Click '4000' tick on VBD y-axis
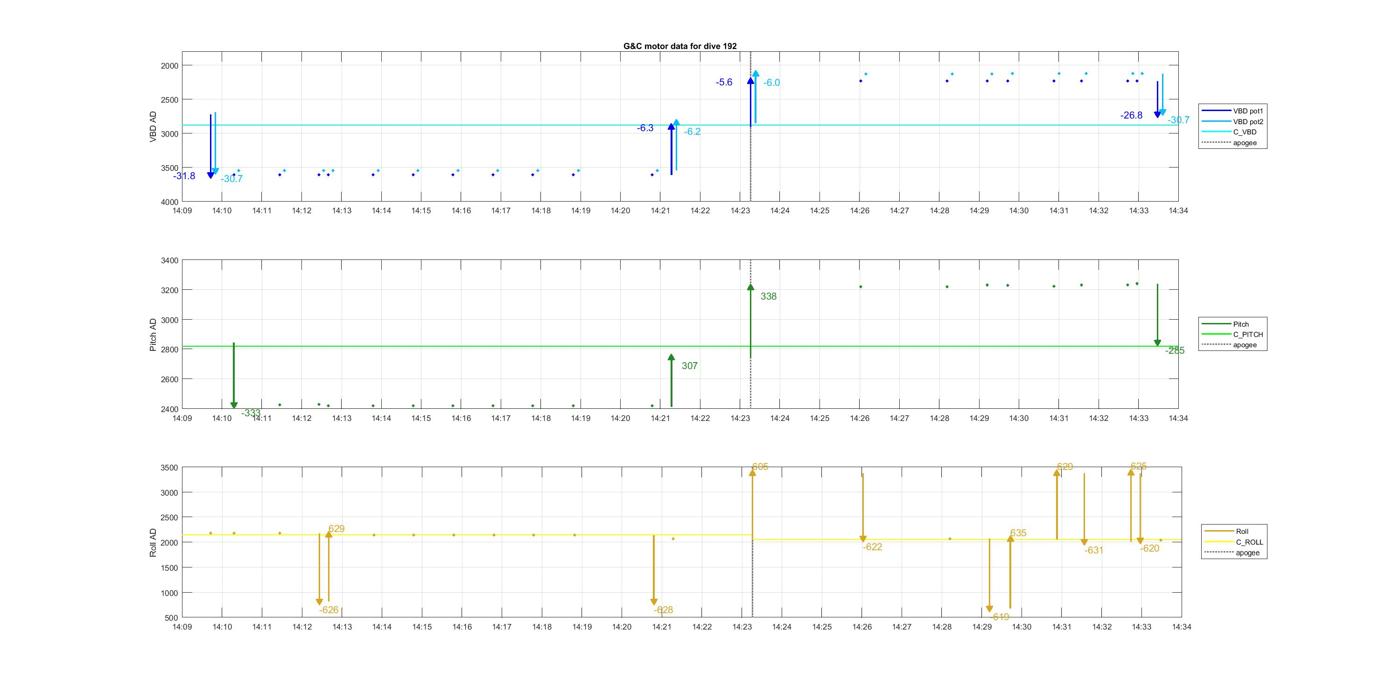 (x=169, y=201)
